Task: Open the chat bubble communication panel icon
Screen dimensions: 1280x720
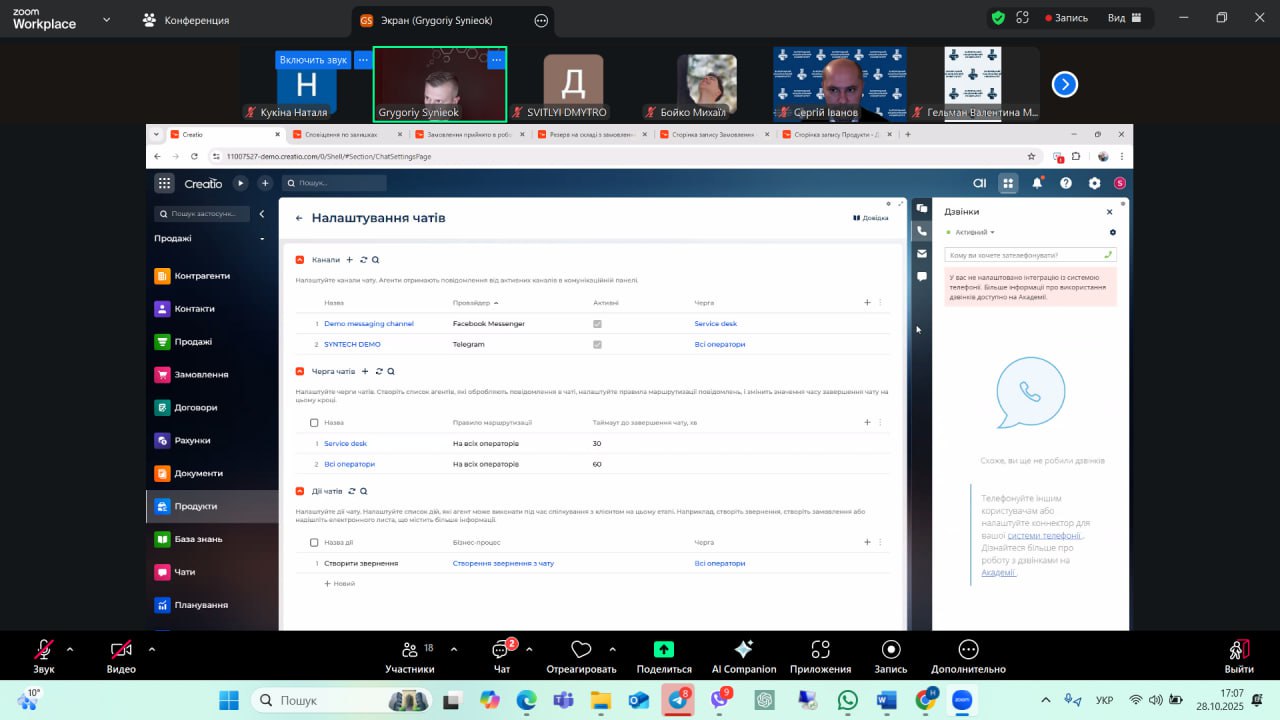Action: click(x=922, y=277)
